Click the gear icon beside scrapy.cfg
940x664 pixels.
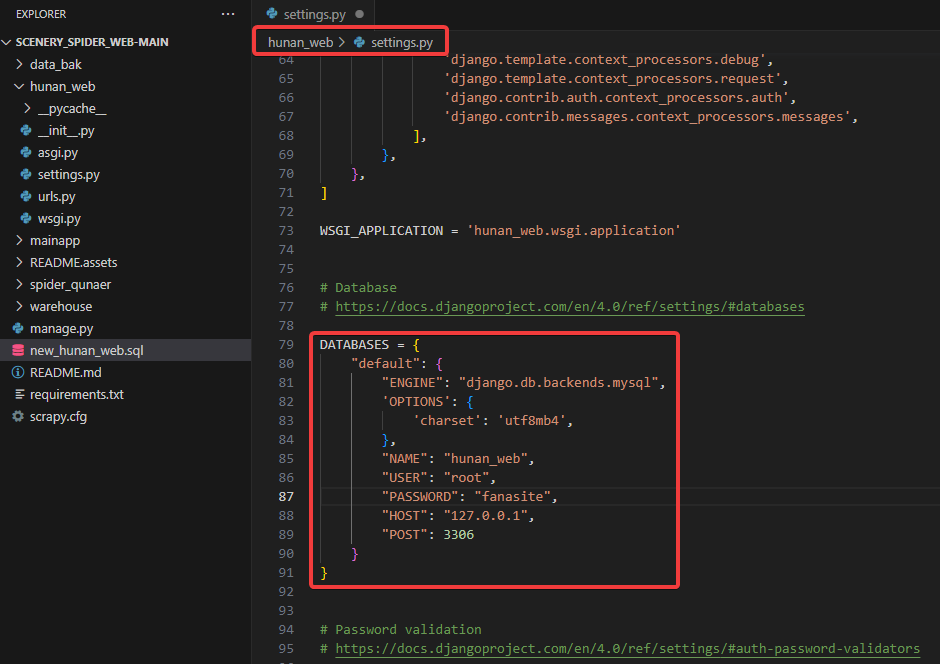pos(18,416)
